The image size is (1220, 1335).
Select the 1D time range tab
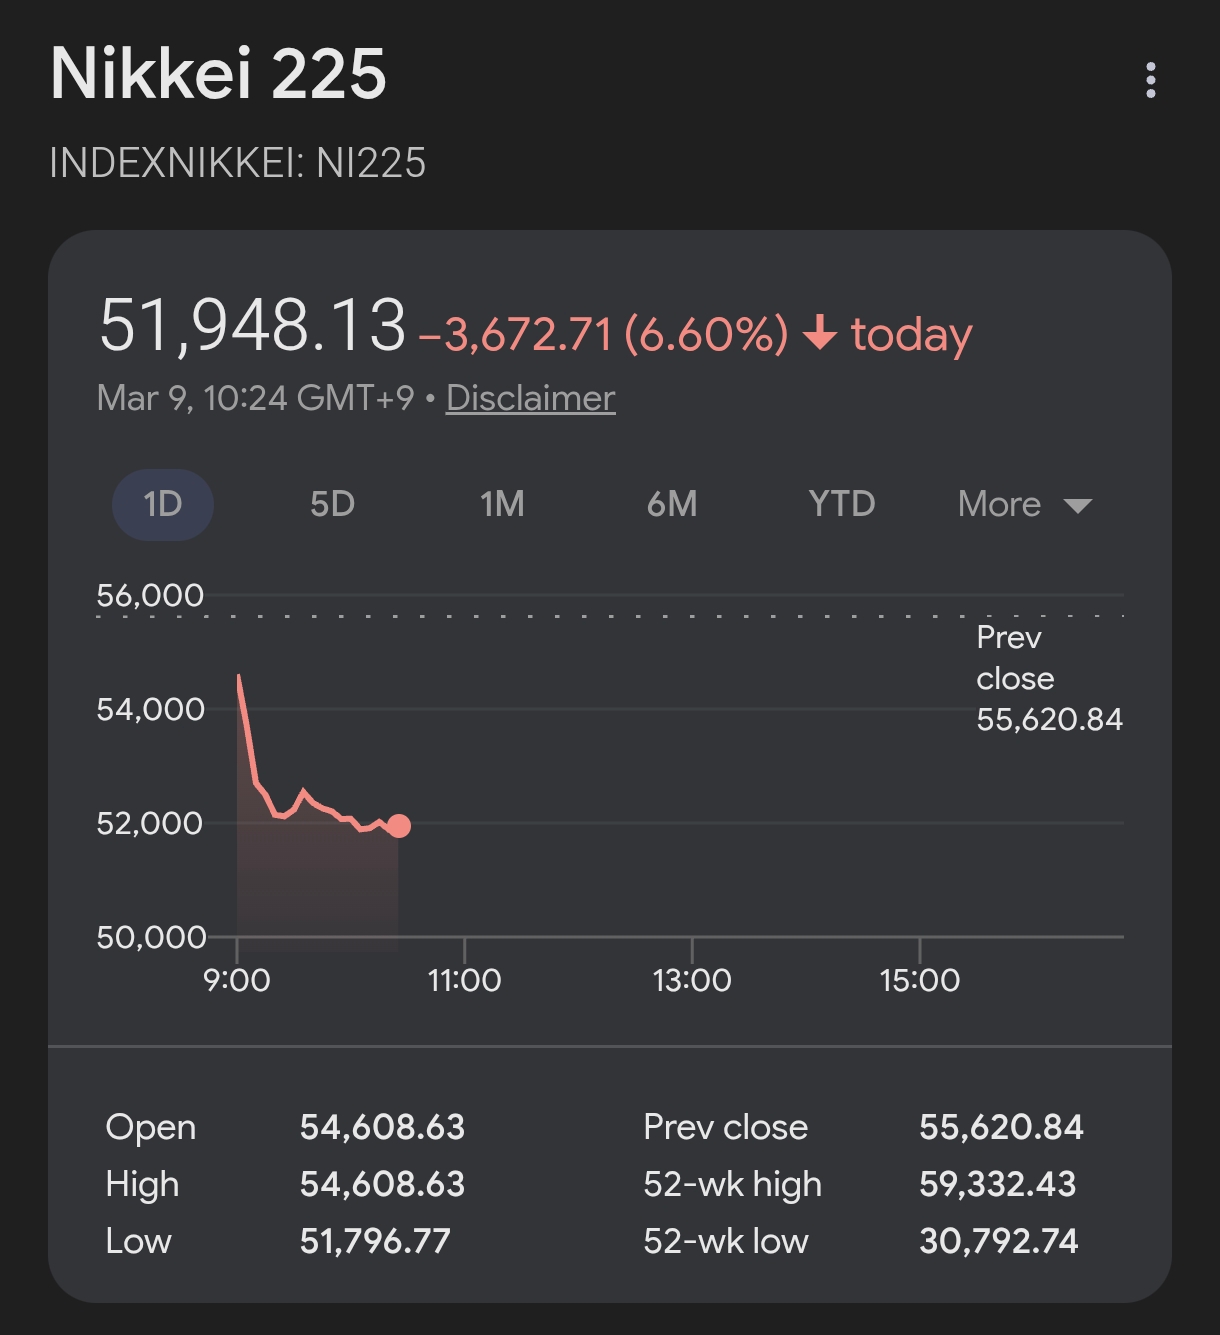(163, 504)
